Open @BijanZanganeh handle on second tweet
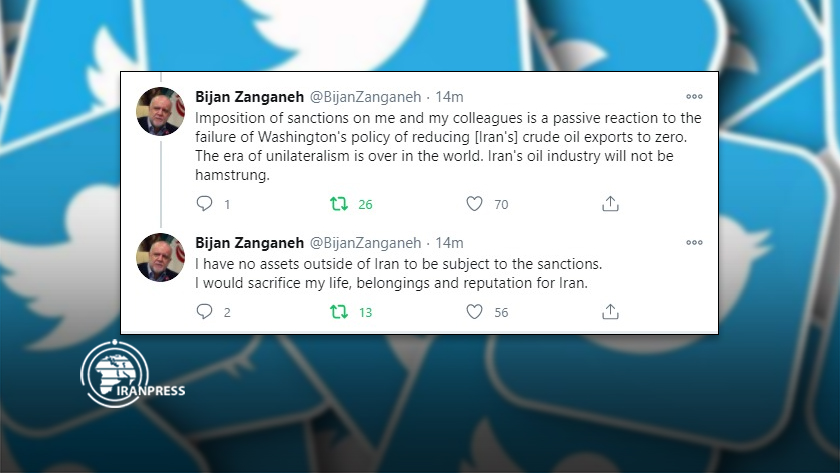This screenshot has width=840, height=473. [x=366, y=243]
